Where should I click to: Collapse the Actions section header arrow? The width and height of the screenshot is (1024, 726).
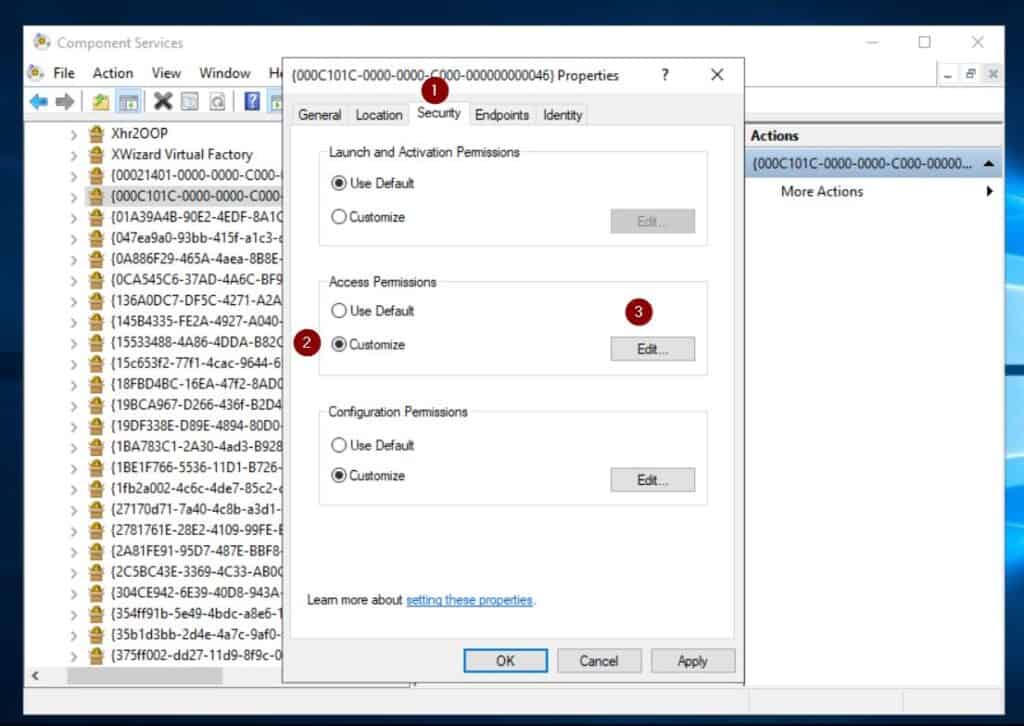coord(989,164)
